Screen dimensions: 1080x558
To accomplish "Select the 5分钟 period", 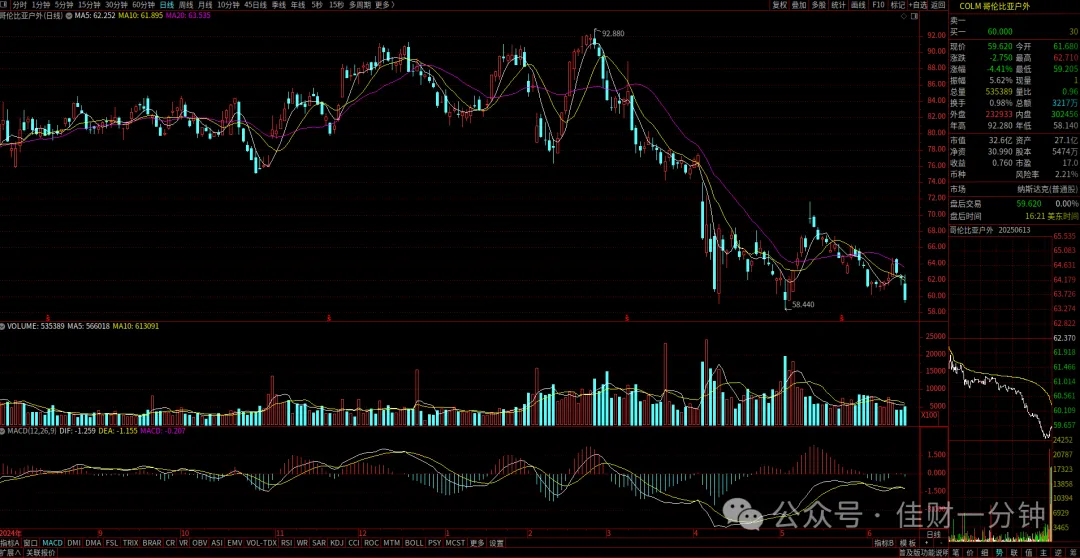I will coord(65,4).
